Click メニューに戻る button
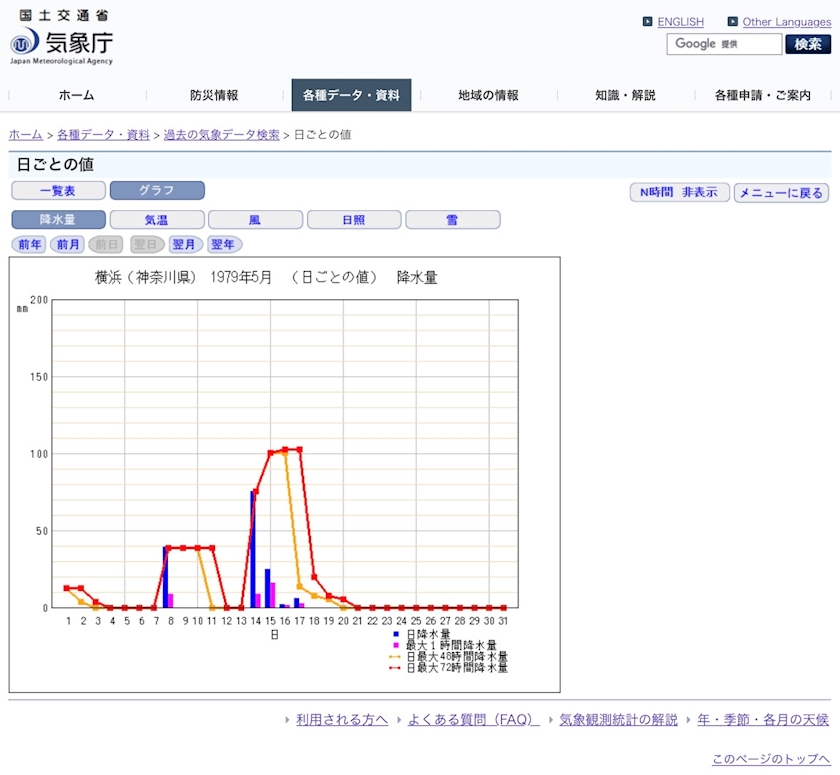The image size is (840, 775). [781, 193]
